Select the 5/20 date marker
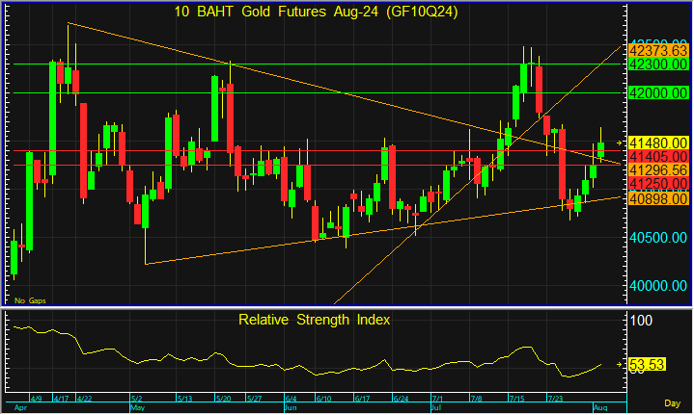Image resolution: width=694 pixels, height=415 pixels. click(x=224, y=399)
